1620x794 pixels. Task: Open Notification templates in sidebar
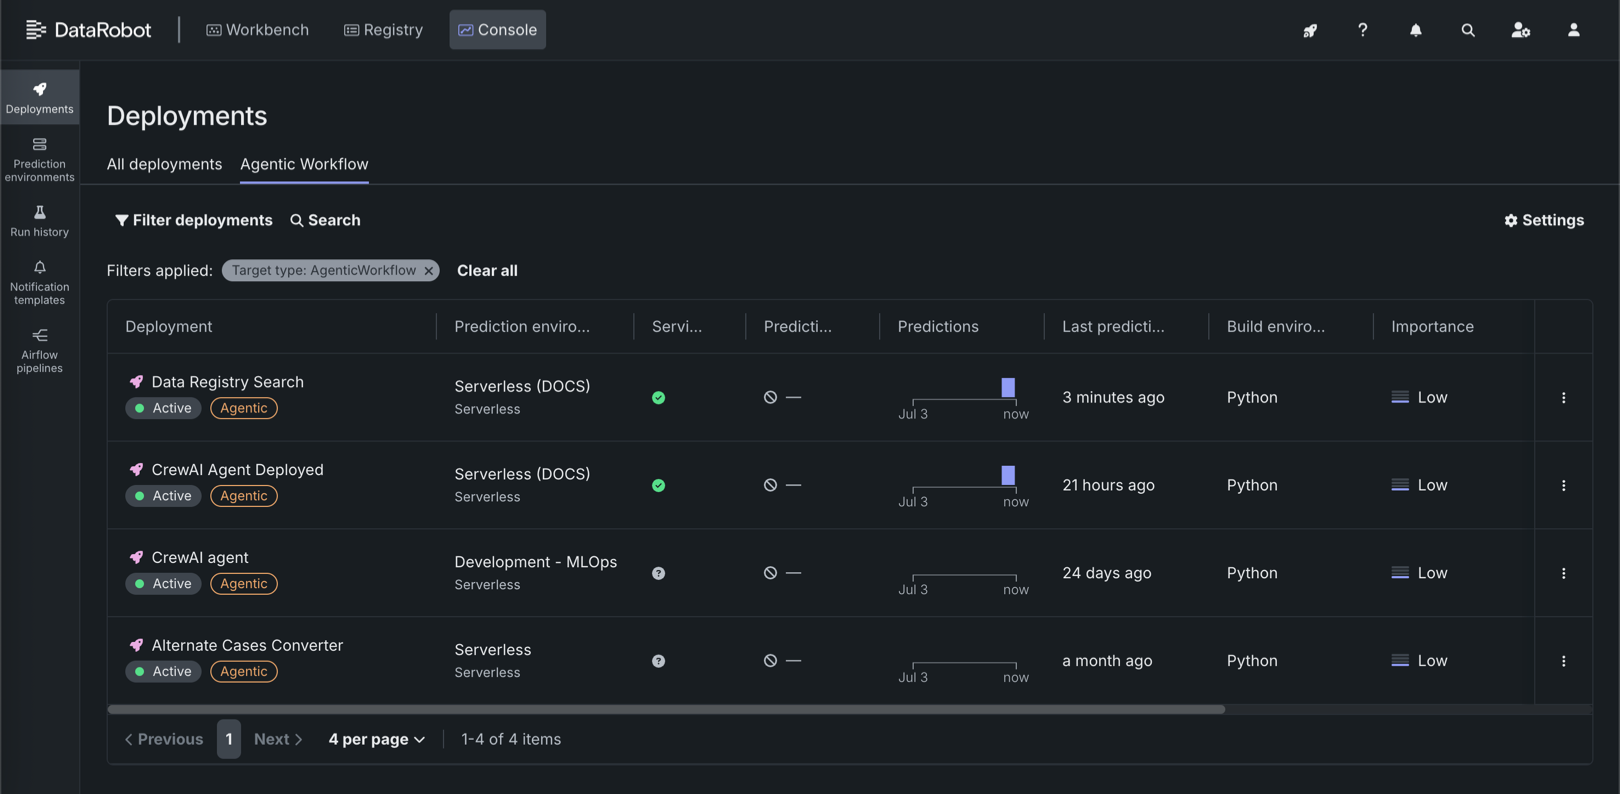click(x=39, y=282)
